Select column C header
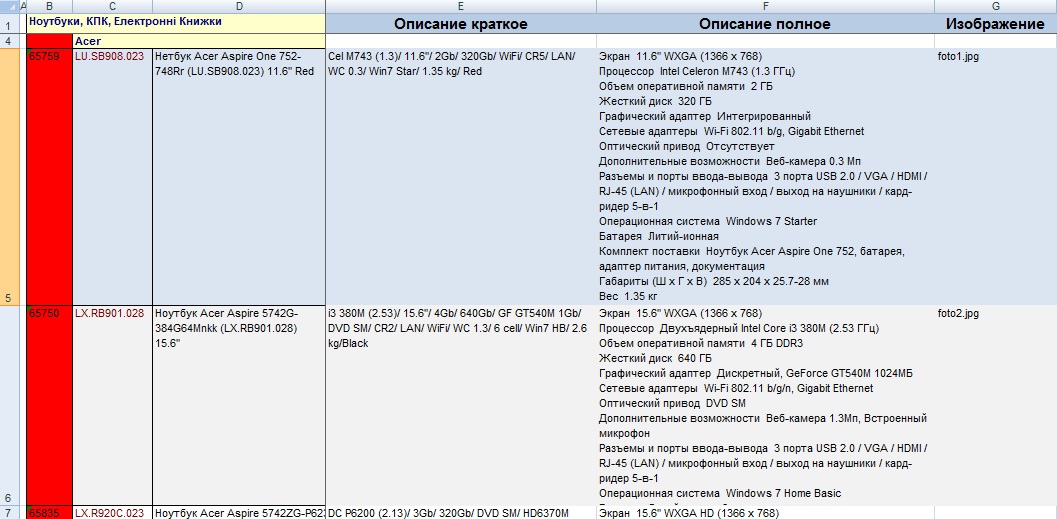 [113, 6]
